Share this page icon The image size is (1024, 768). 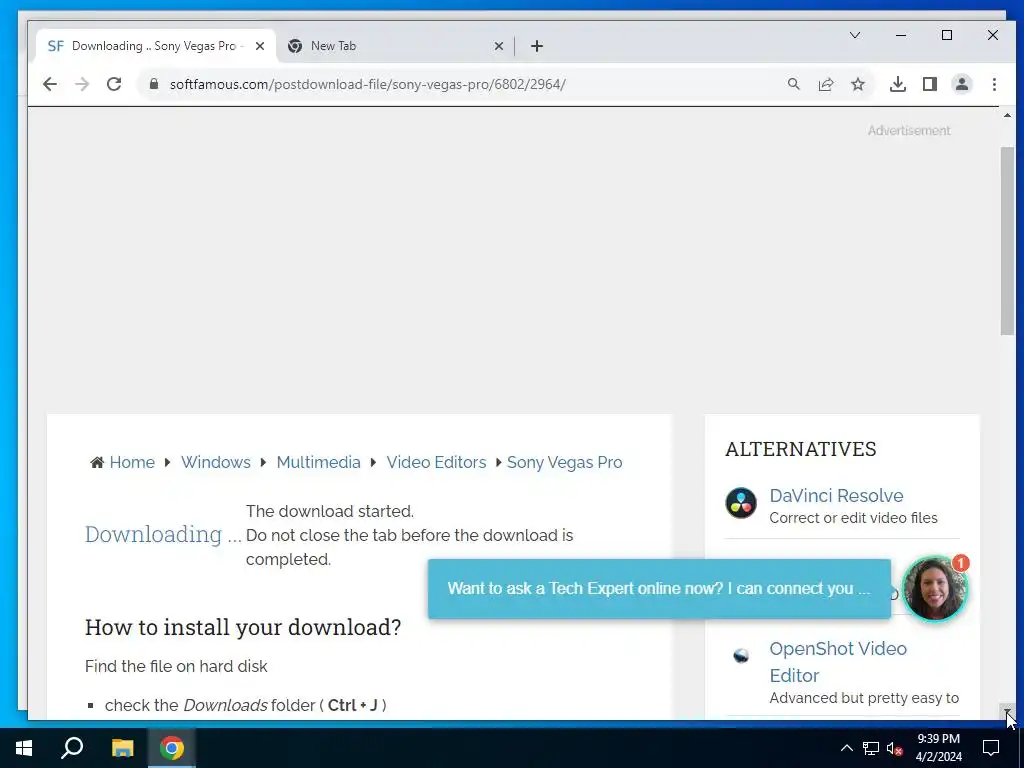tap(825, 84)
